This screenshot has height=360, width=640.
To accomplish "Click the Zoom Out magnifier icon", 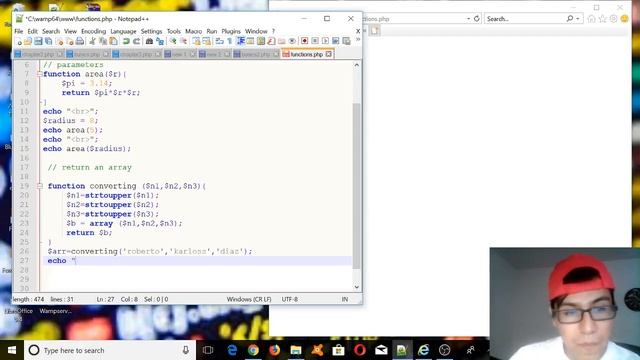I will click(183, 41).
